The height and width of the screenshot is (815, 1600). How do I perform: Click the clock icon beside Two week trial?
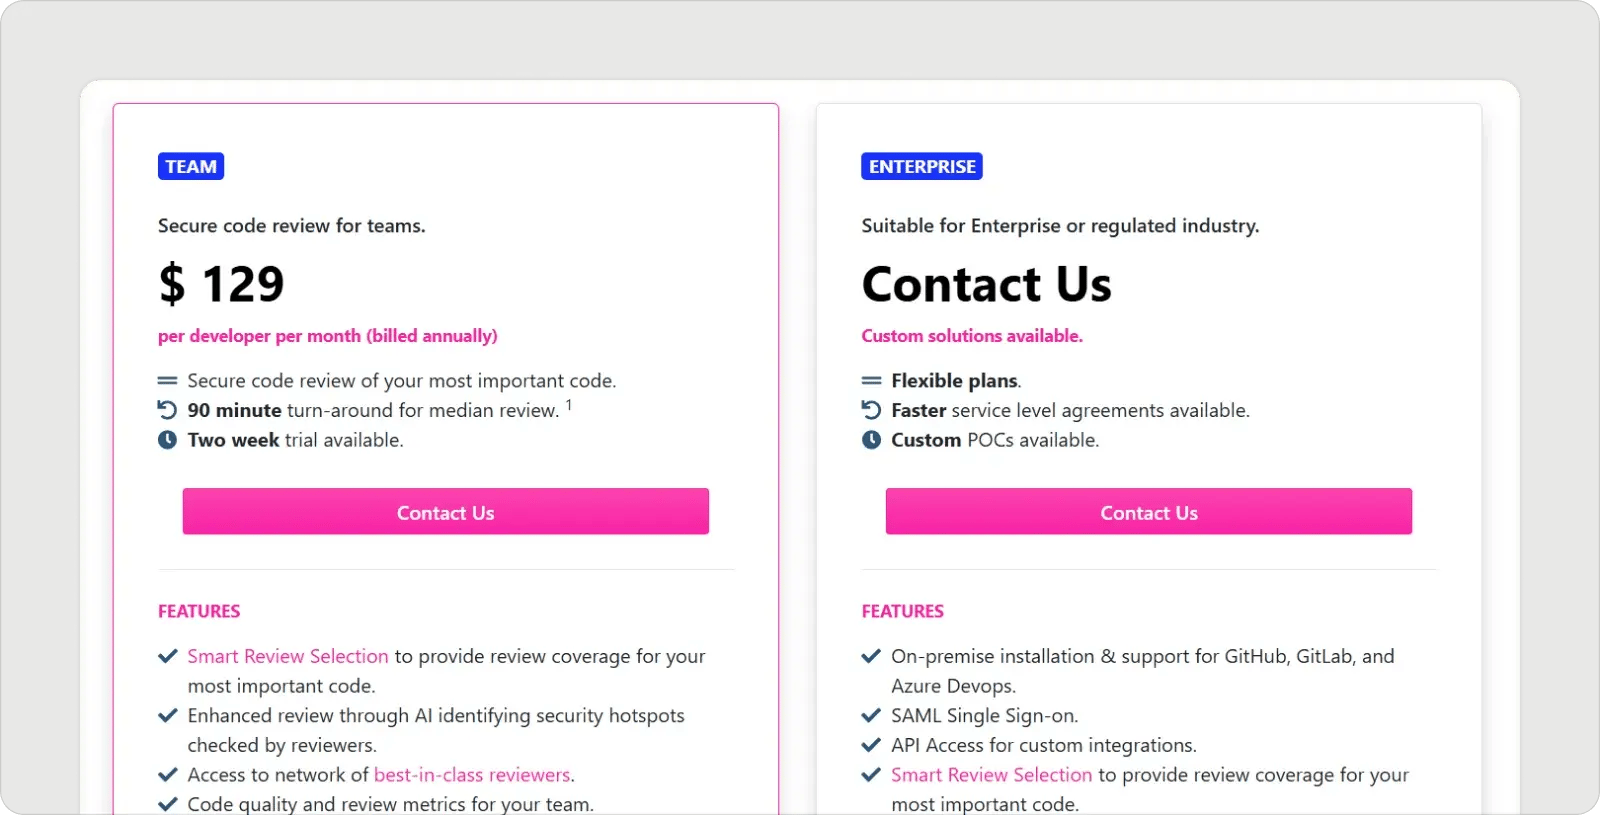coord(166,439)
